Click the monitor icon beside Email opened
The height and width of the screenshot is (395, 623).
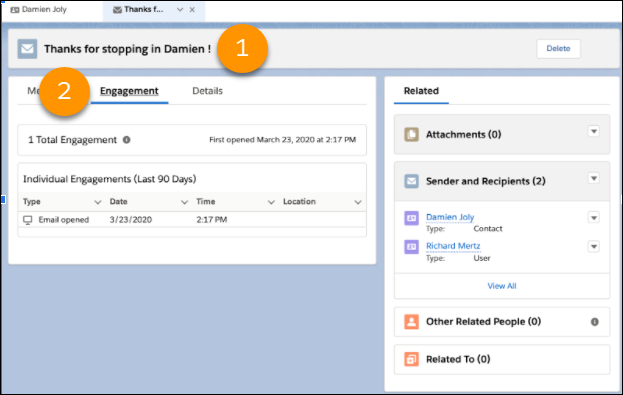pos(27,220)
